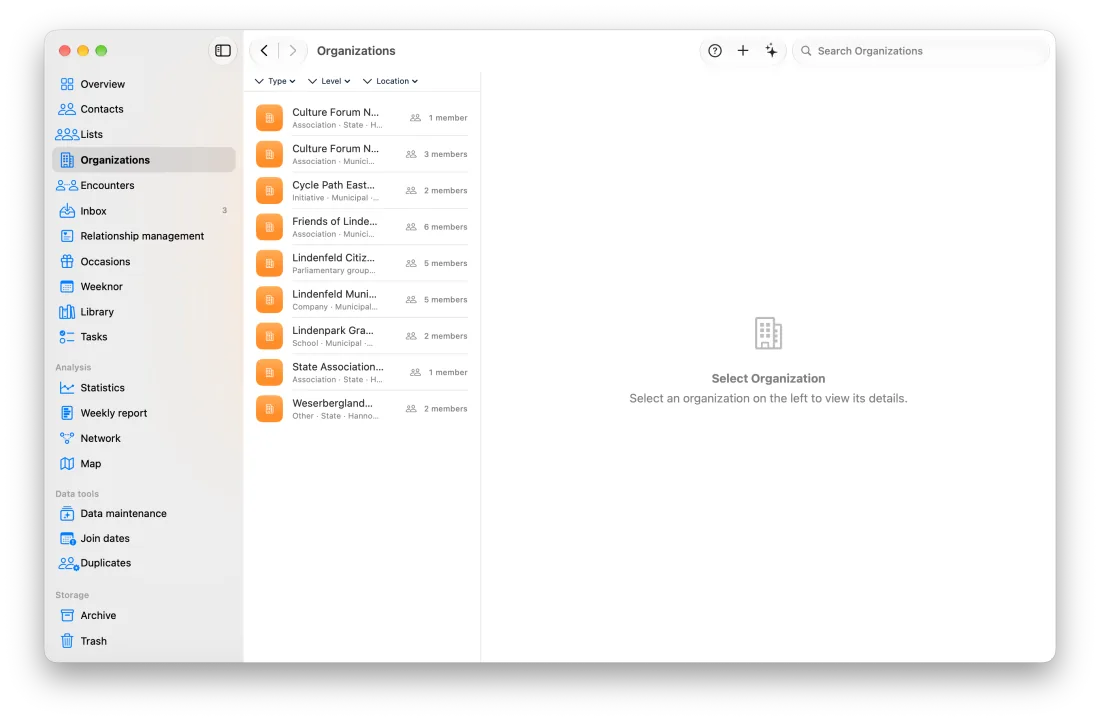Image resolution: width=1100 pixels, height=721 pixels.
Task: Select the State Association organization
Action: [361, 373]
